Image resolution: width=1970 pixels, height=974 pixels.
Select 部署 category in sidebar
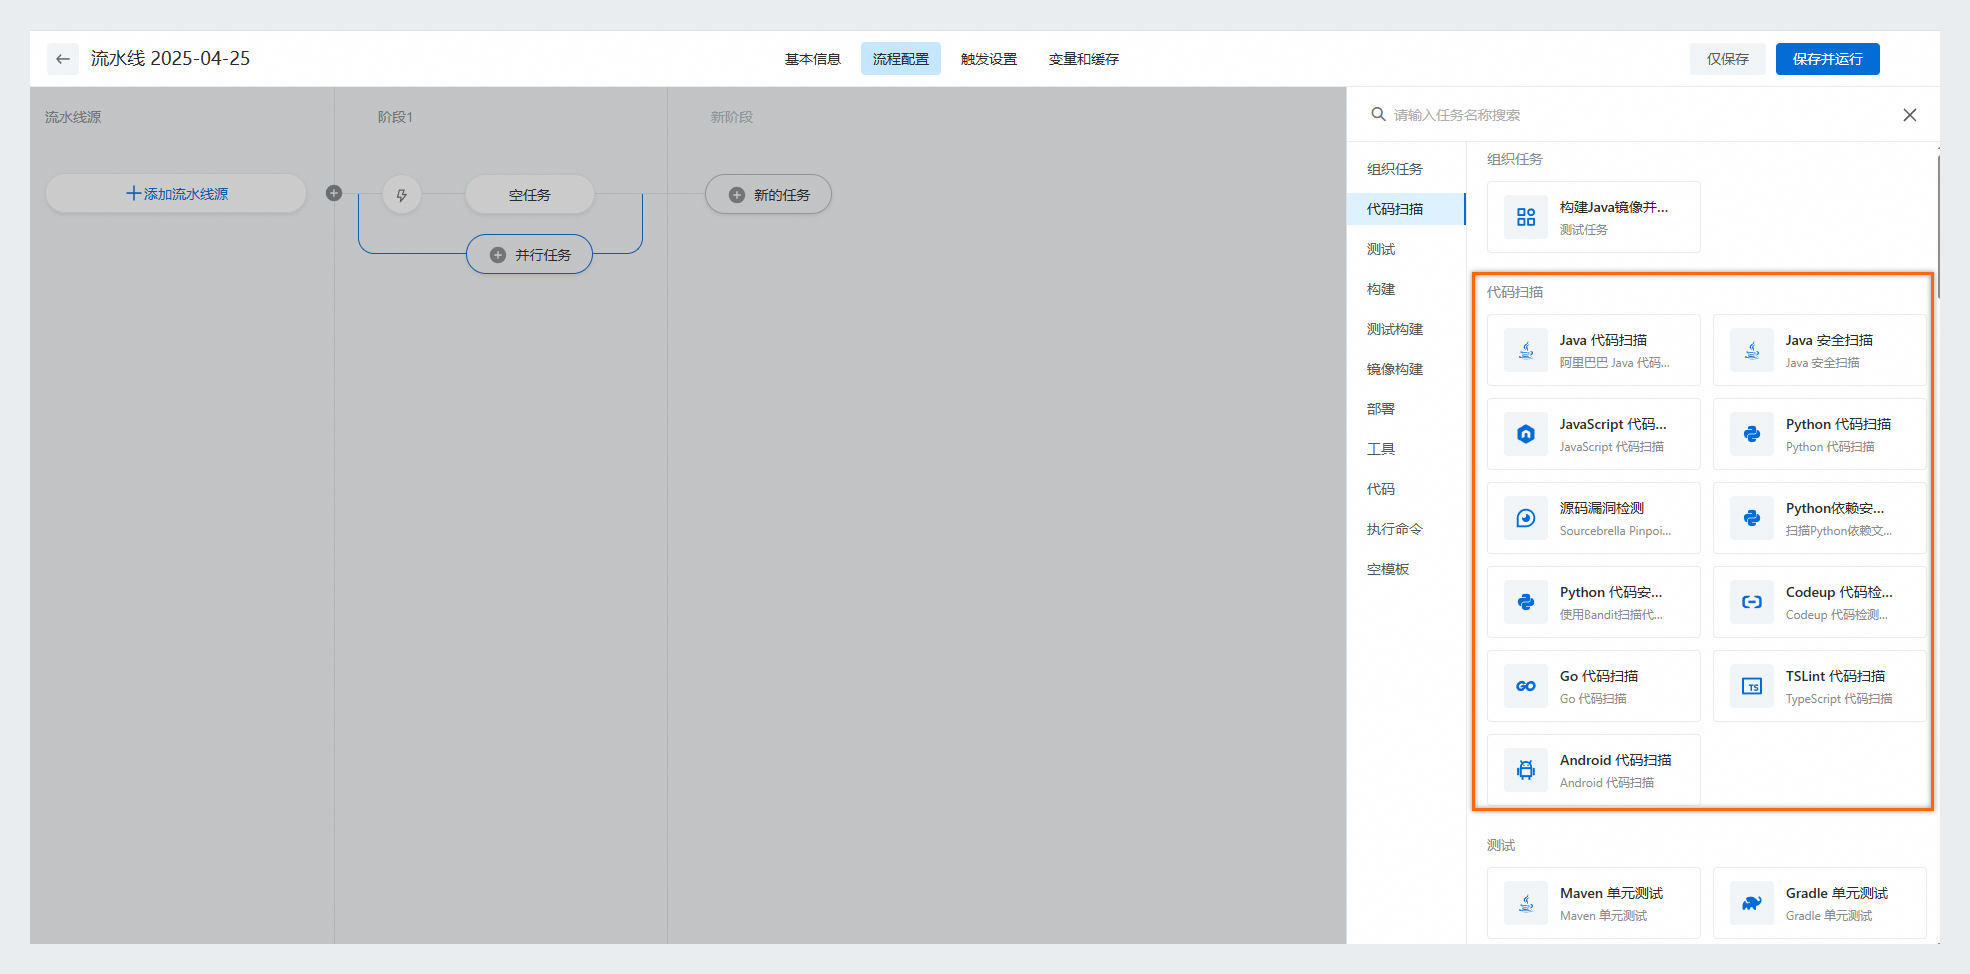[x=1406, y=409]
